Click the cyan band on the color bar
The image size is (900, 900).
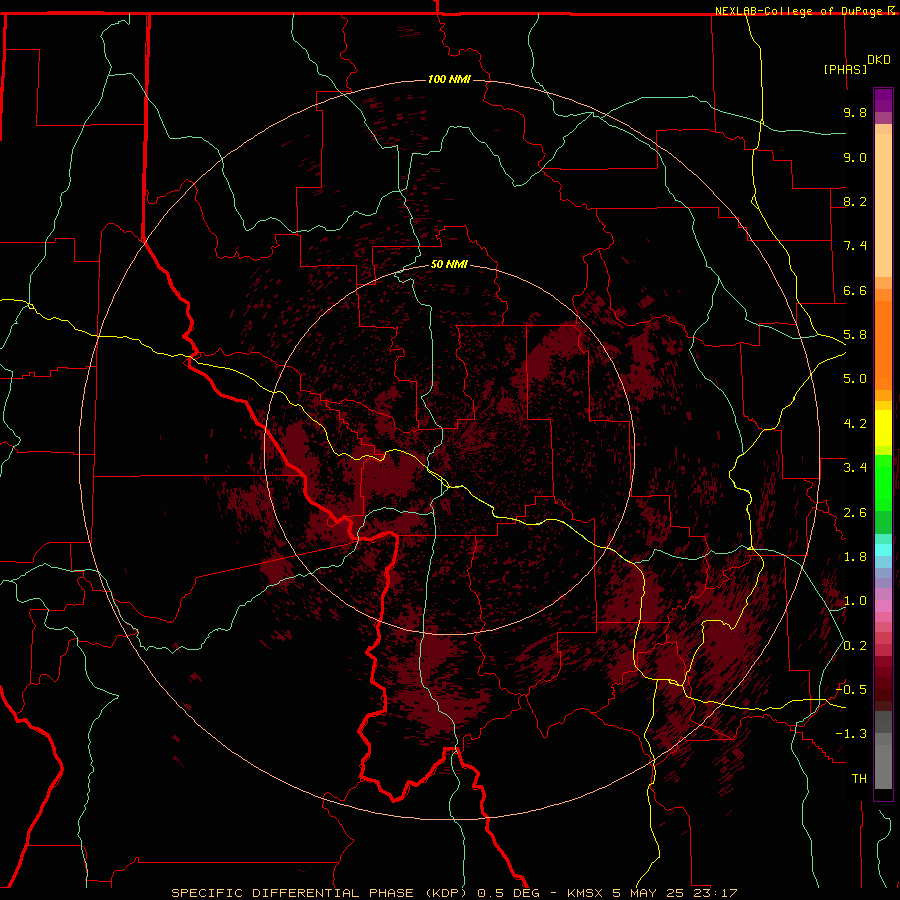(x=883, y=550)
